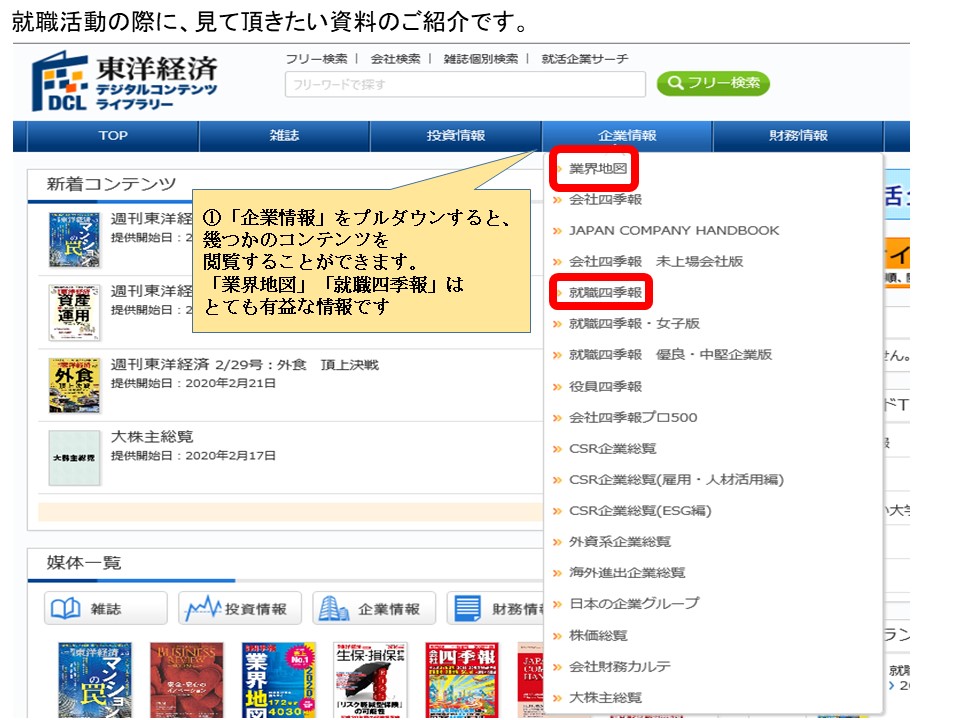
Task: Select 大株主総覧 in the dropdown menu
Action: tap(606, 697)
